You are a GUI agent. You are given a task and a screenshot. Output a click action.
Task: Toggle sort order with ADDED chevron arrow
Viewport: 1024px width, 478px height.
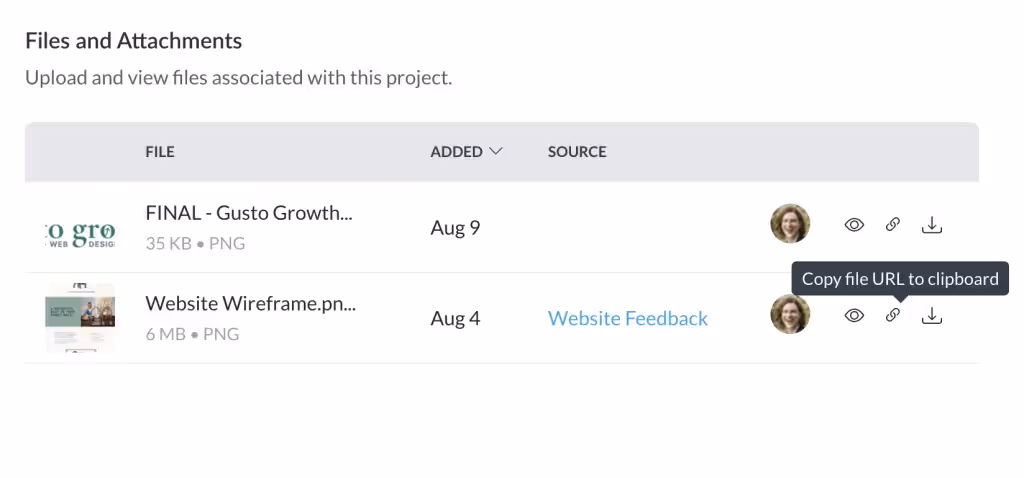coord(495,152)
